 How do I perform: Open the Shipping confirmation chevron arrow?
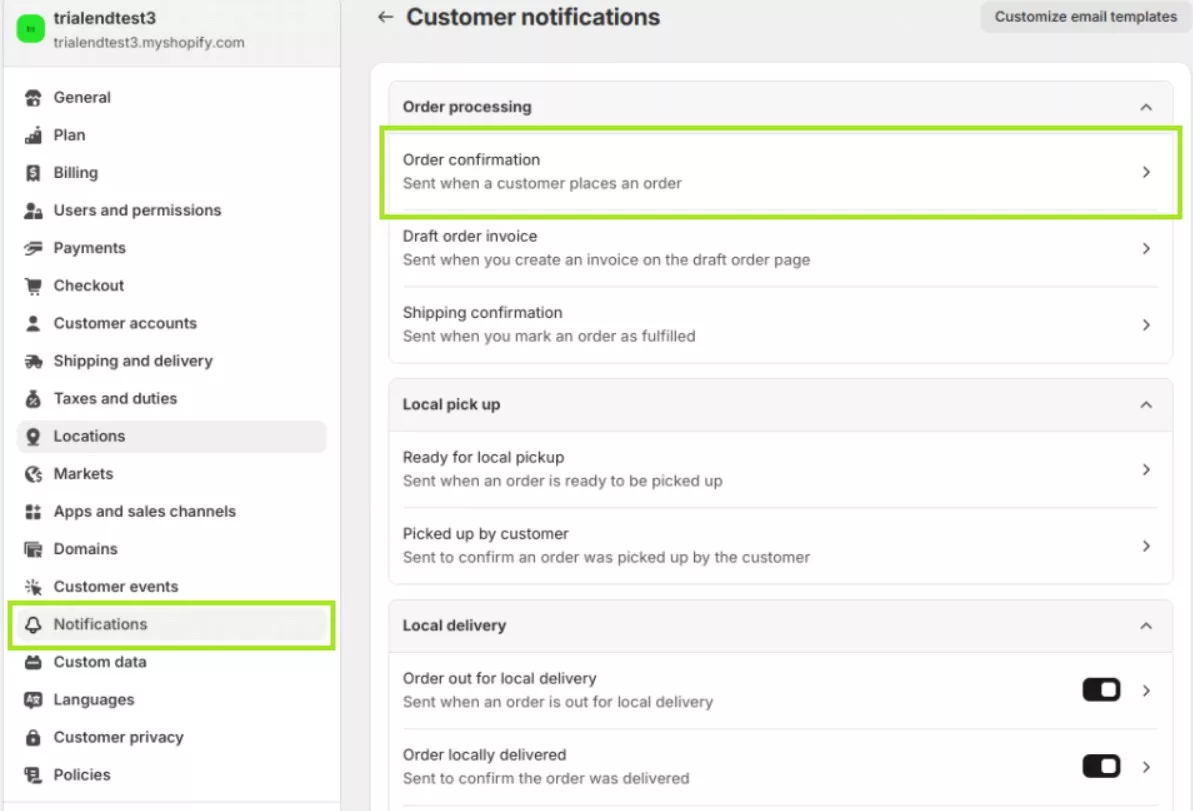(1146, 325)
